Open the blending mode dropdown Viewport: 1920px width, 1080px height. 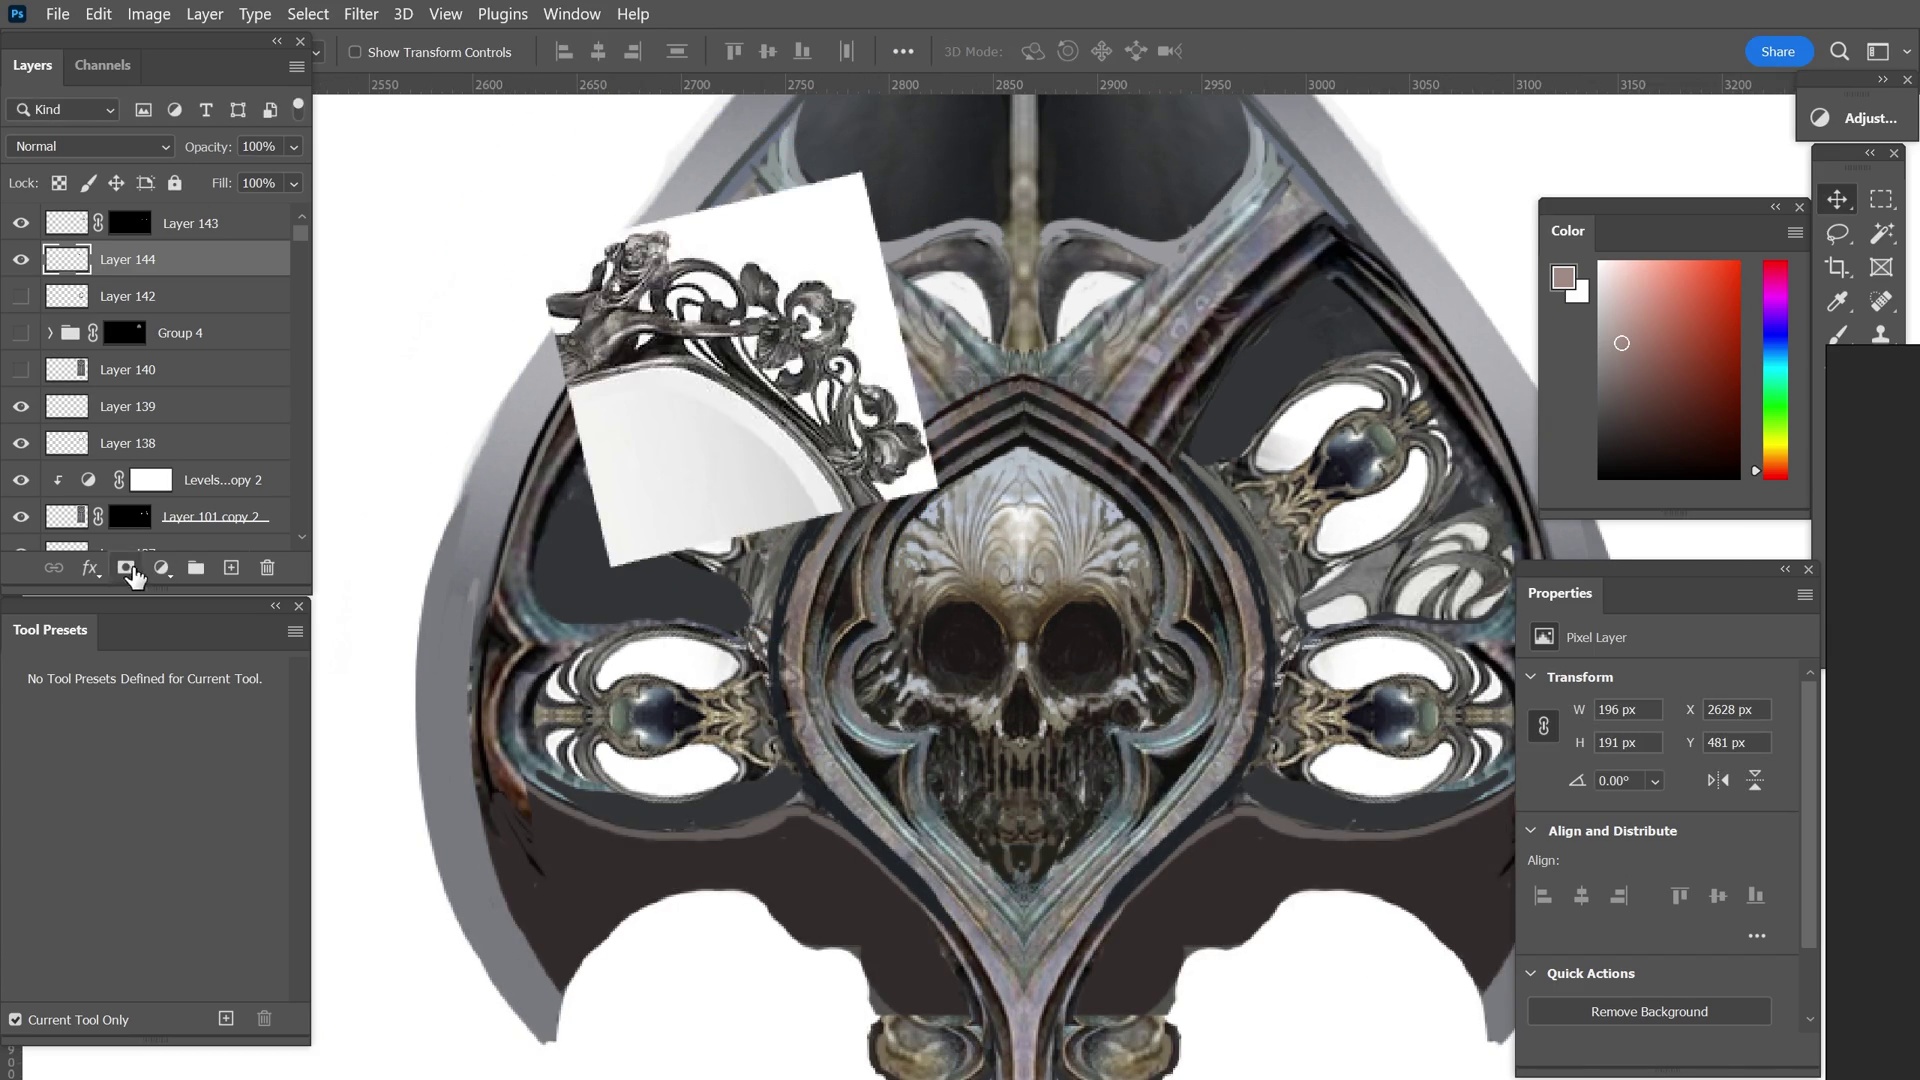point(88,145)
